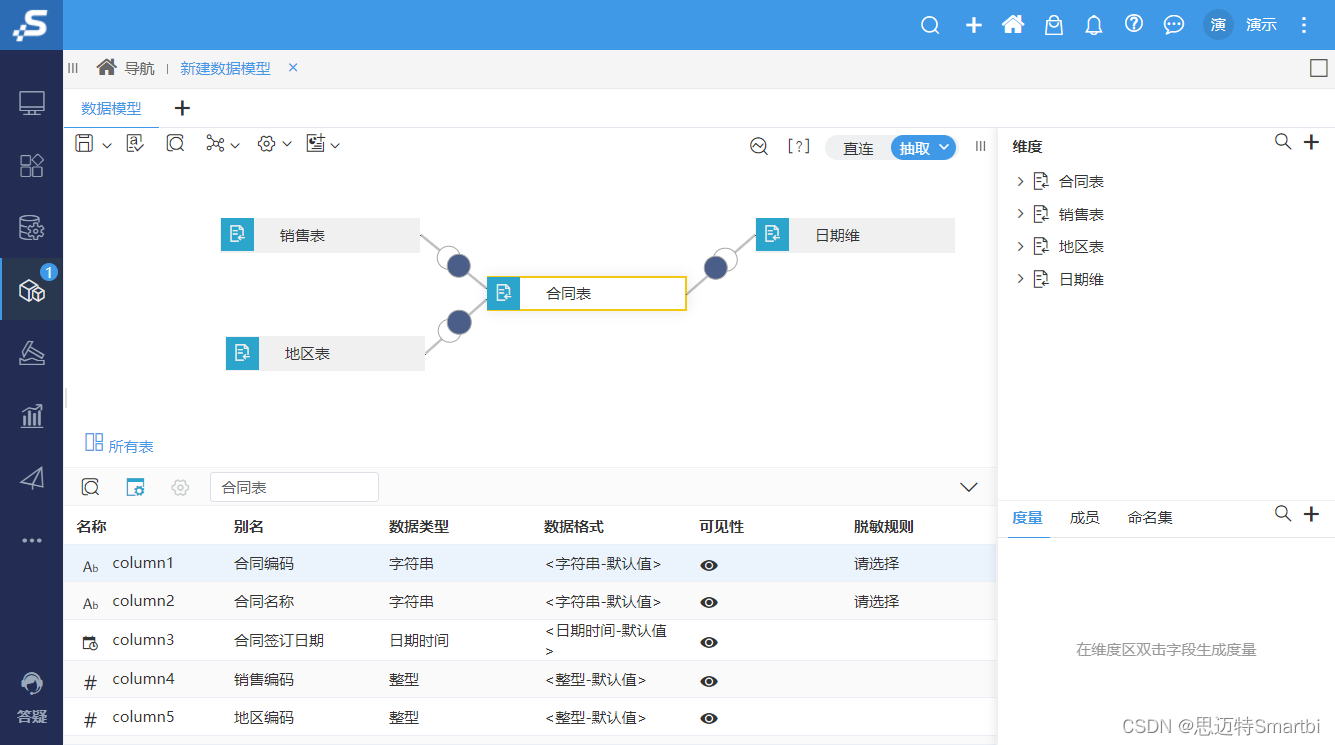
Task: Click the [?] parameter icon
Action: point(798,147)
